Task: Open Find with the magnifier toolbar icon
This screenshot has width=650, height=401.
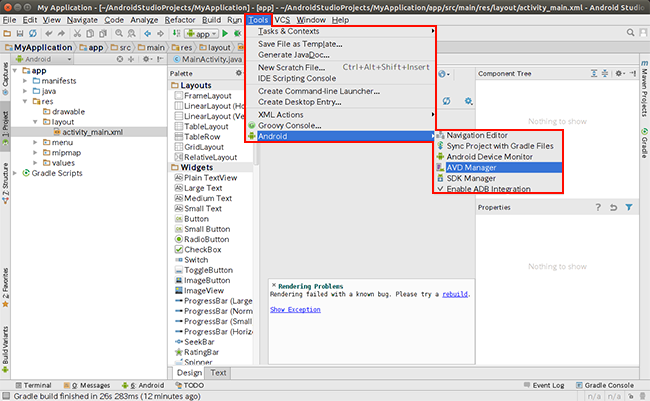Action: pyautogui.click(x=119, y=33)
